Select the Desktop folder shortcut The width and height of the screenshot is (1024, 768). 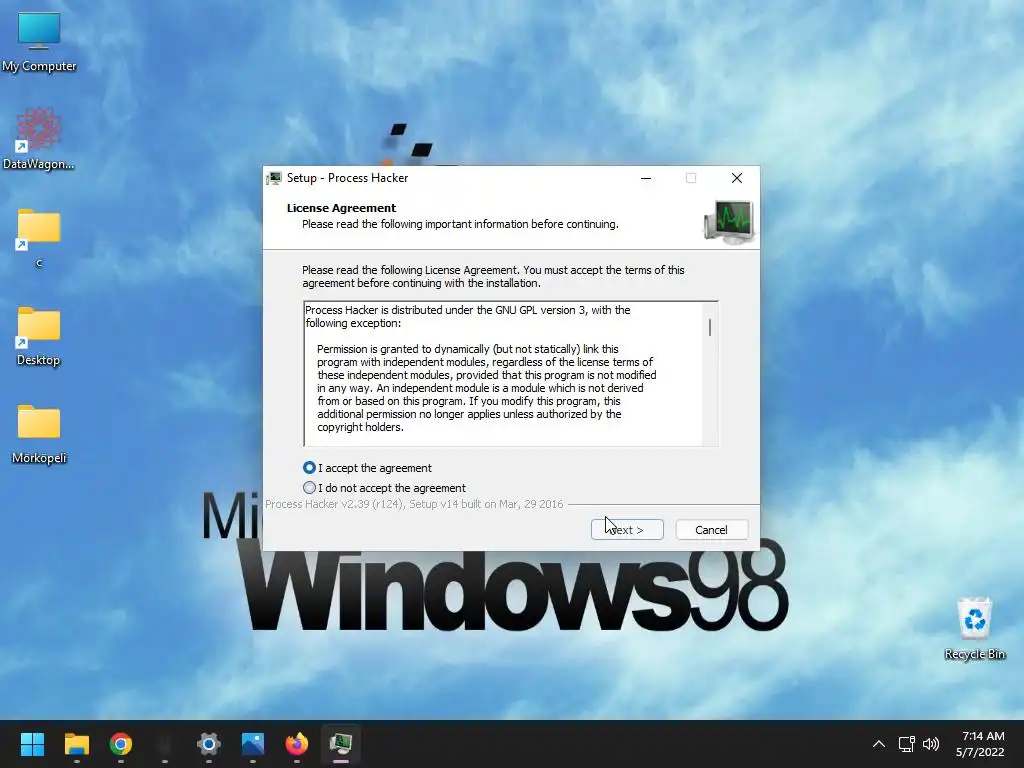pyautogui.click(x=39, y=336)
